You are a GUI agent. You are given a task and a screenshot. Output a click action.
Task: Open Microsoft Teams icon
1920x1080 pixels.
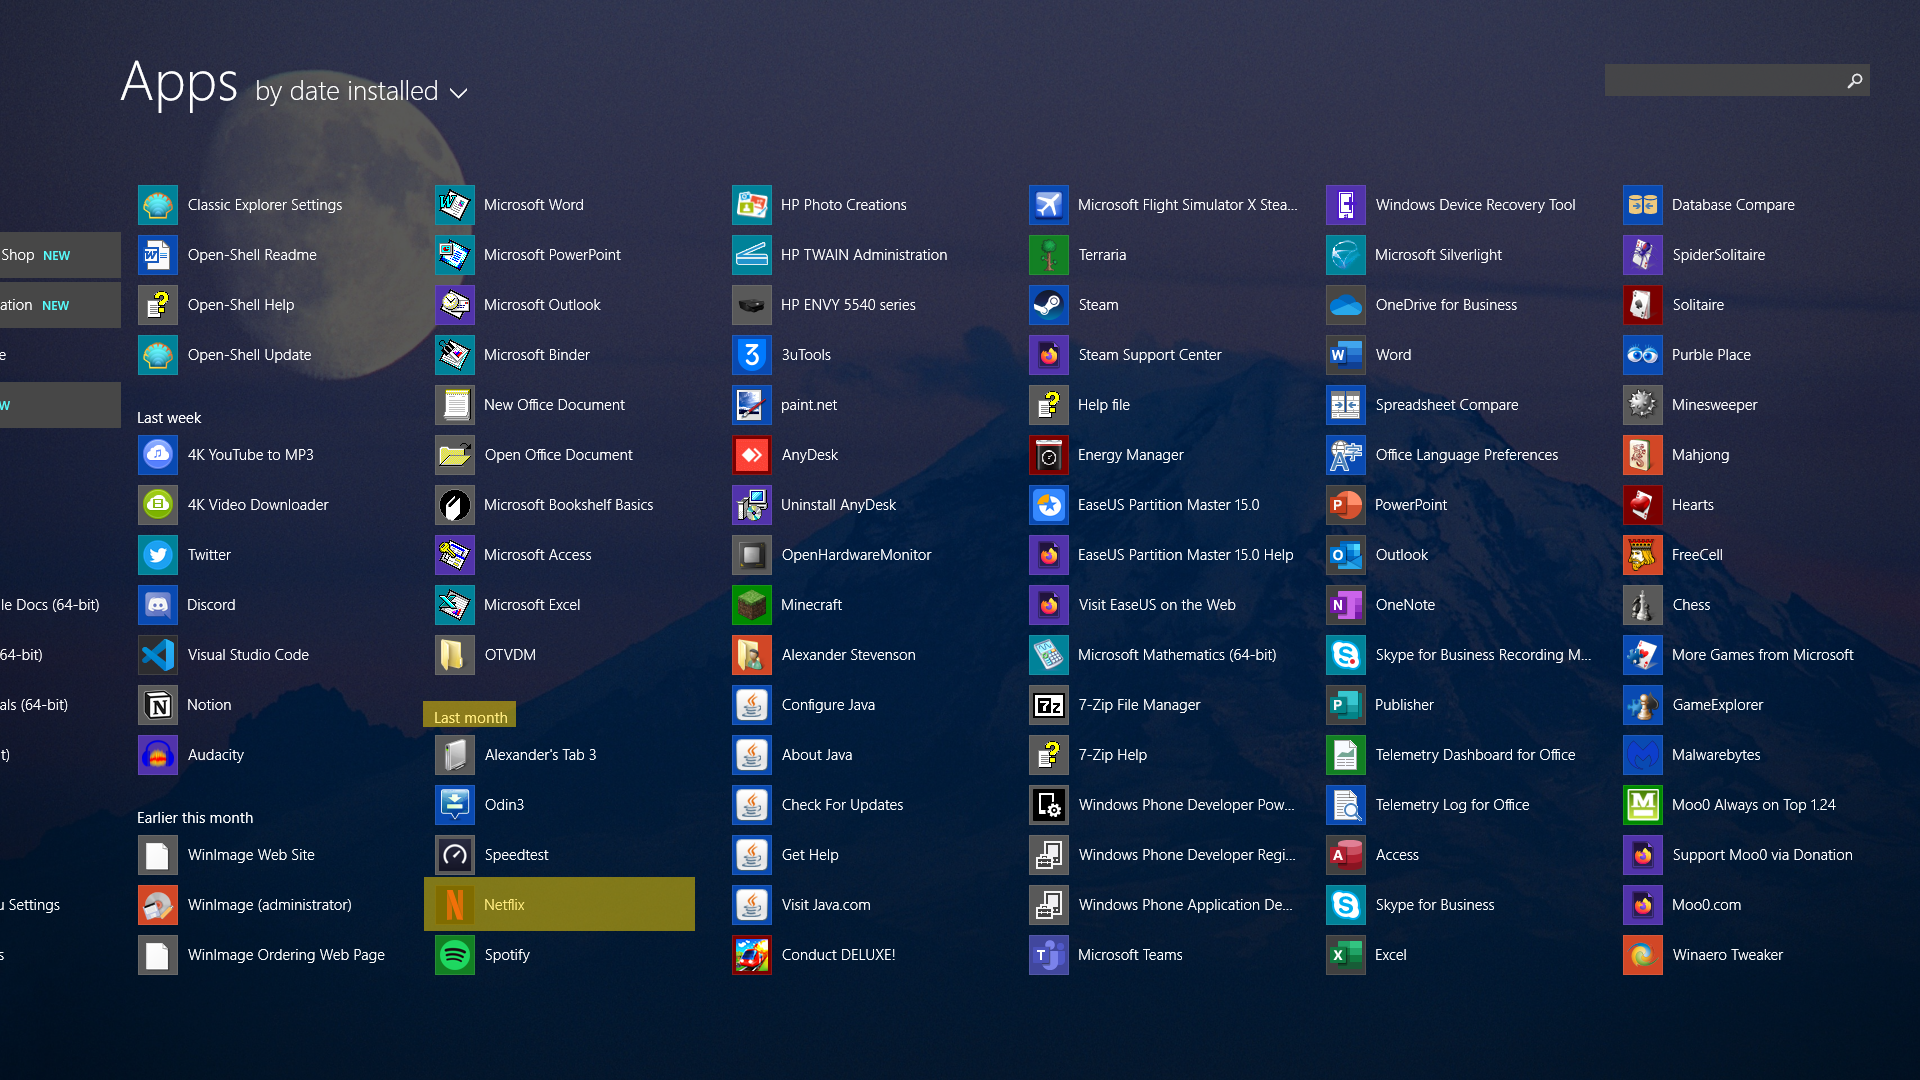pyautogui.click(x=1049, y=955)
